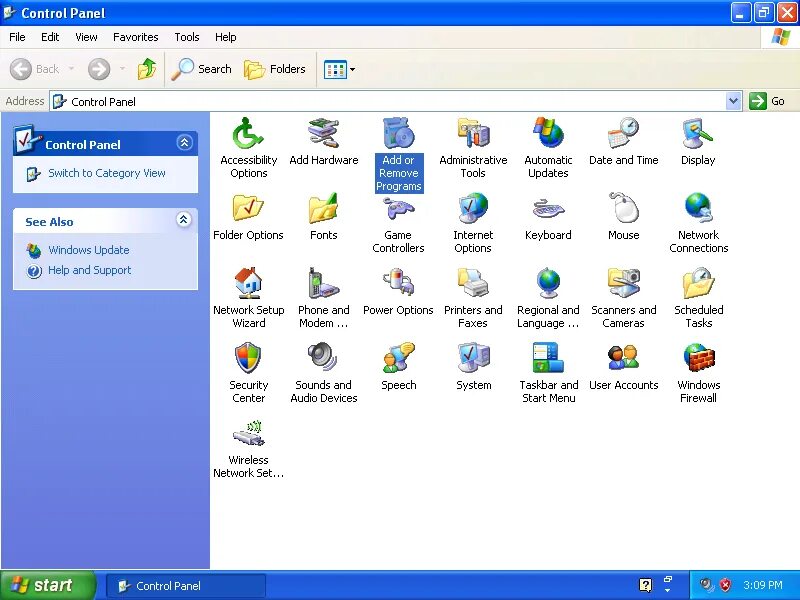Collapse the Control Panel sidebar section
Screen dimensions: 800x600
184,142
